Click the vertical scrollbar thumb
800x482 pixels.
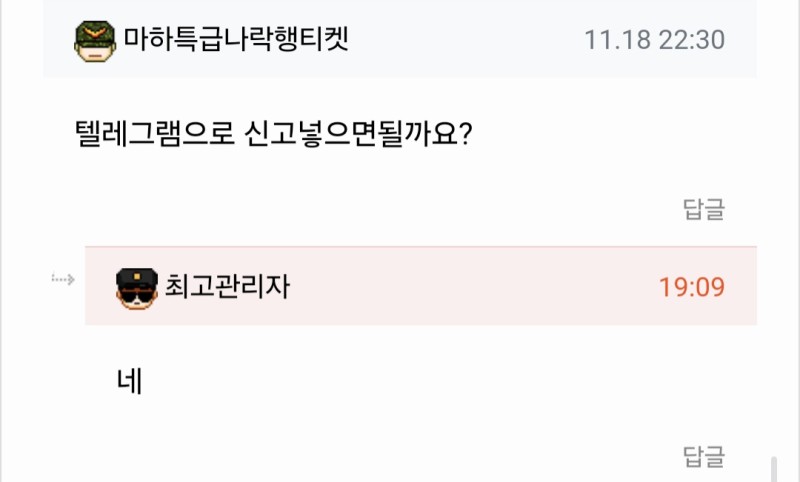(x=773, y=469)
